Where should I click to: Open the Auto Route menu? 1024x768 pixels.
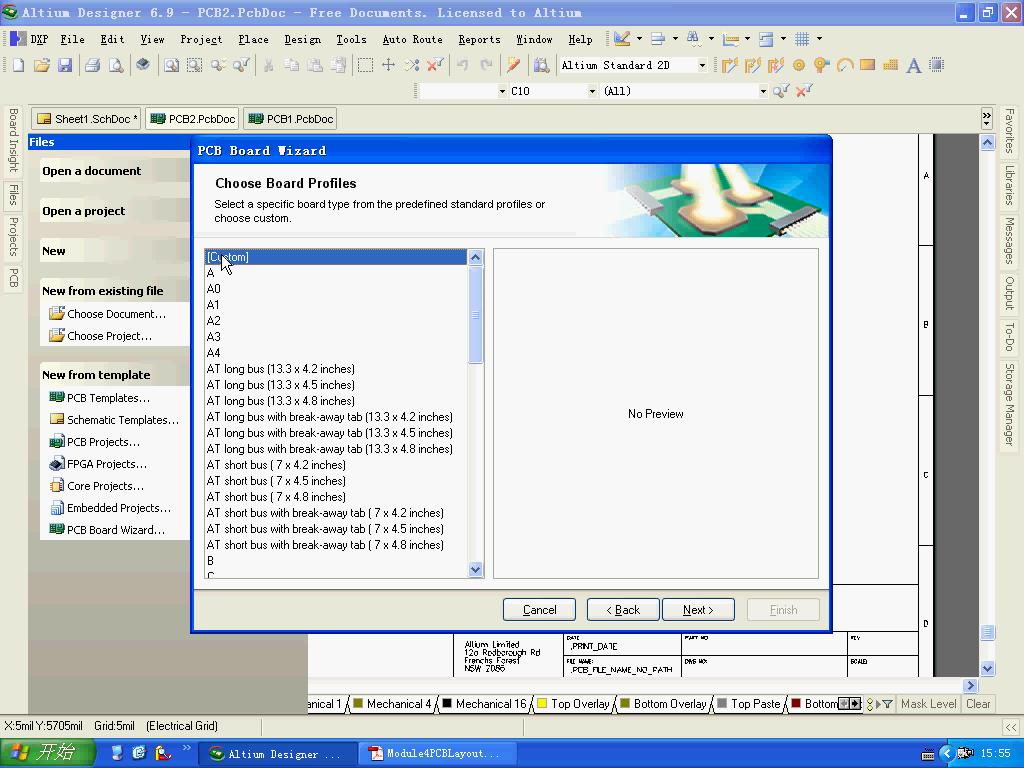pos(412,39)
